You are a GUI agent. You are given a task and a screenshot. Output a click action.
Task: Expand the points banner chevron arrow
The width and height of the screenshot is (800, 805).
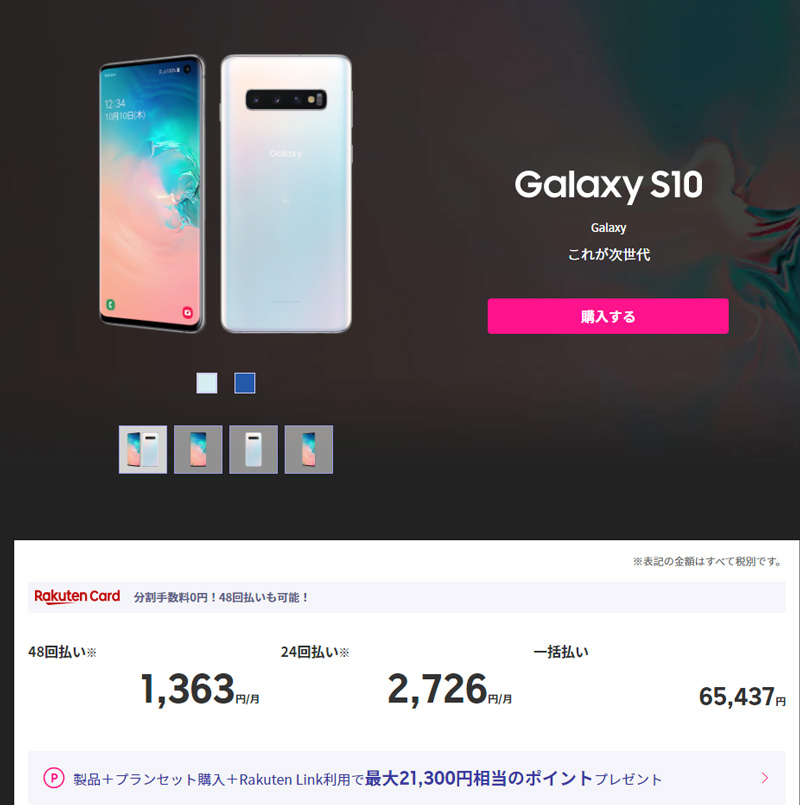tap(765, 778)
